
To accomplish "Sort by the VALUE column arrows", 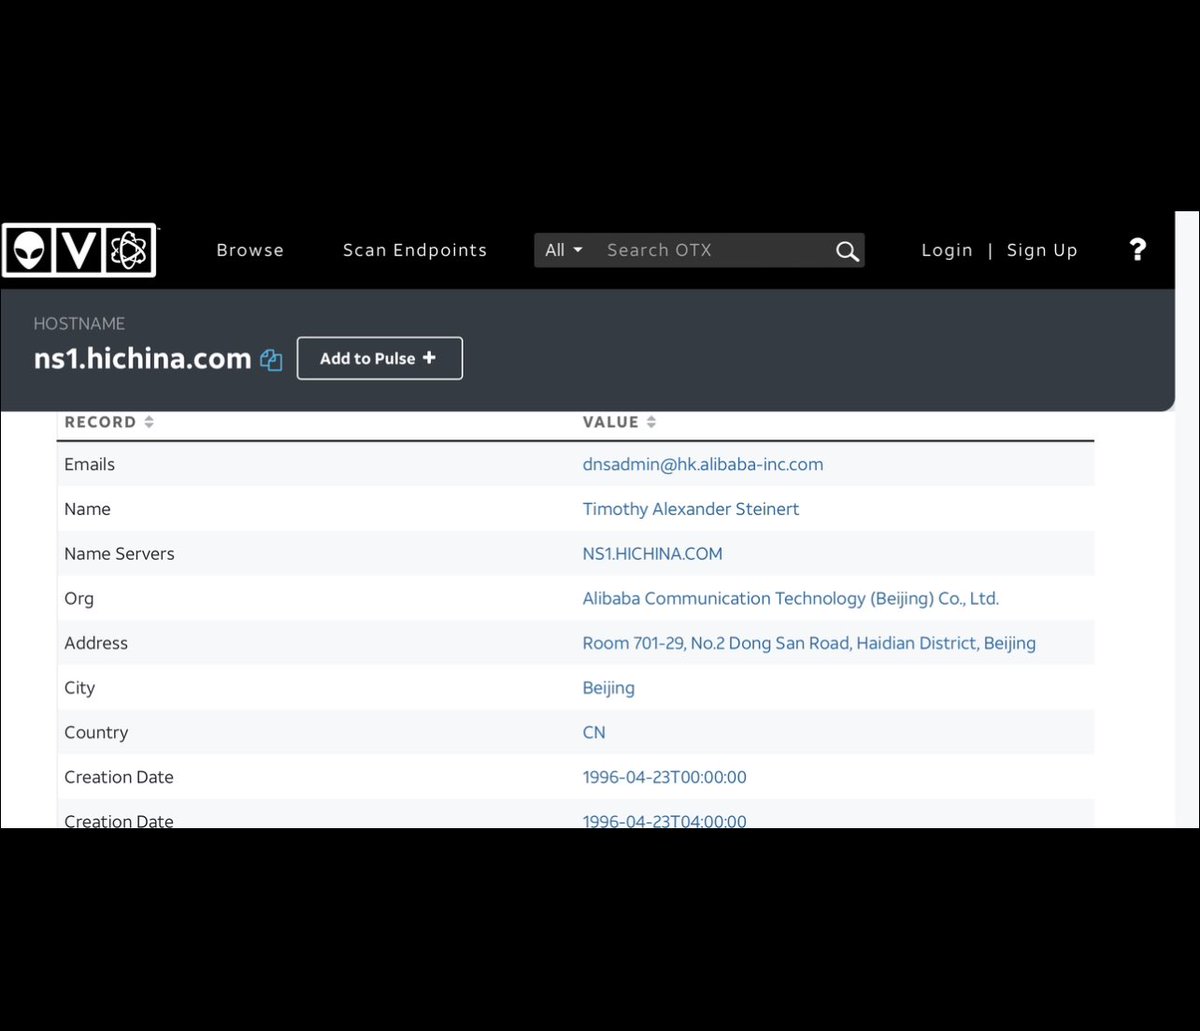I will 651,422.
